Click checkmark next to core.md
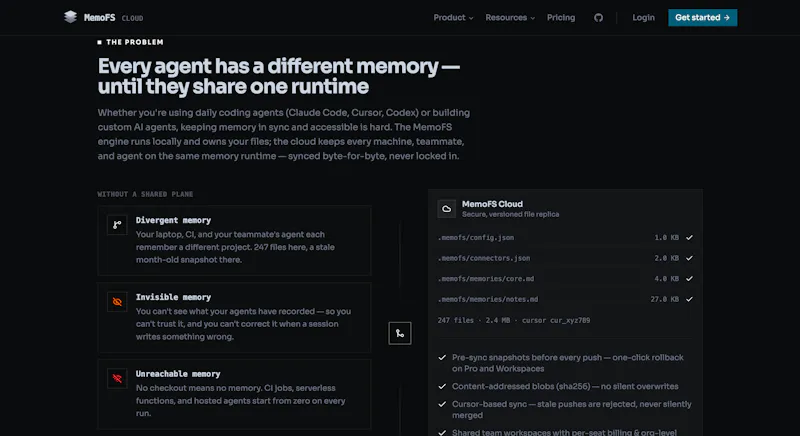The height and width of the screenshot is (436, 800). click(689, 278)
